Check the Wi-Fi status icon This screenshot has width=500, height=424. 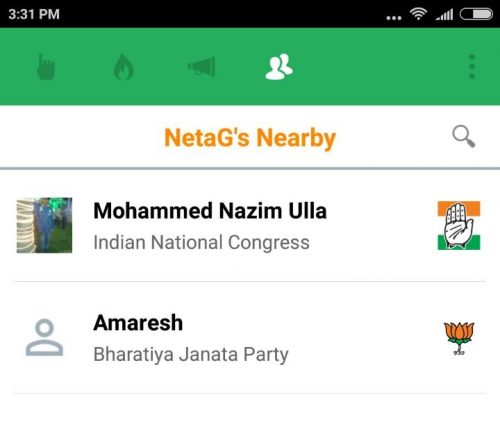(x=418, y=14)
